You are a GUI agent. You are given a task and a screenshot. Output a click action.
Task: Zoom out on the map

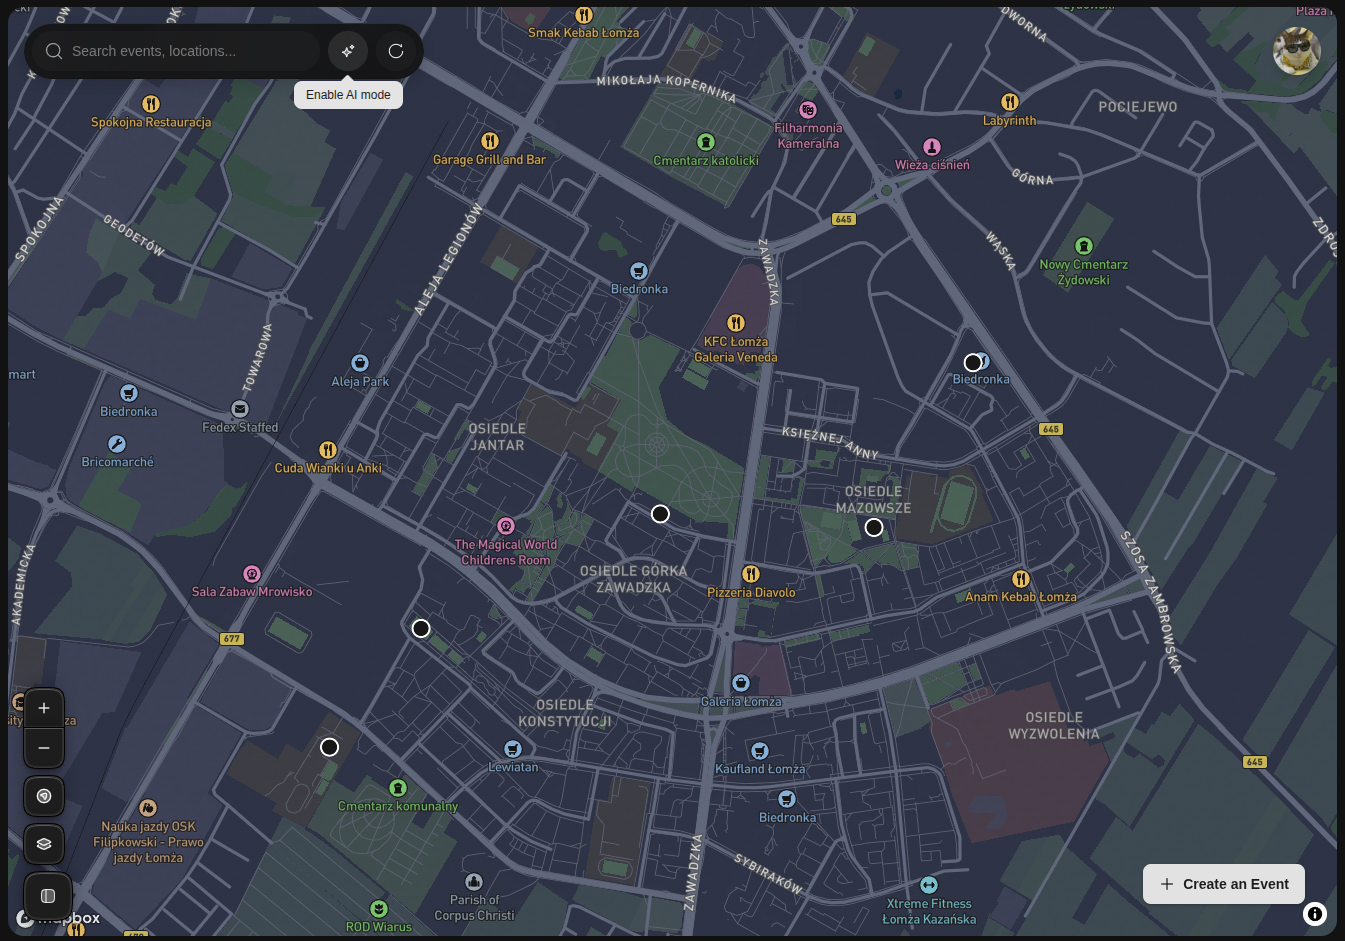44,748
